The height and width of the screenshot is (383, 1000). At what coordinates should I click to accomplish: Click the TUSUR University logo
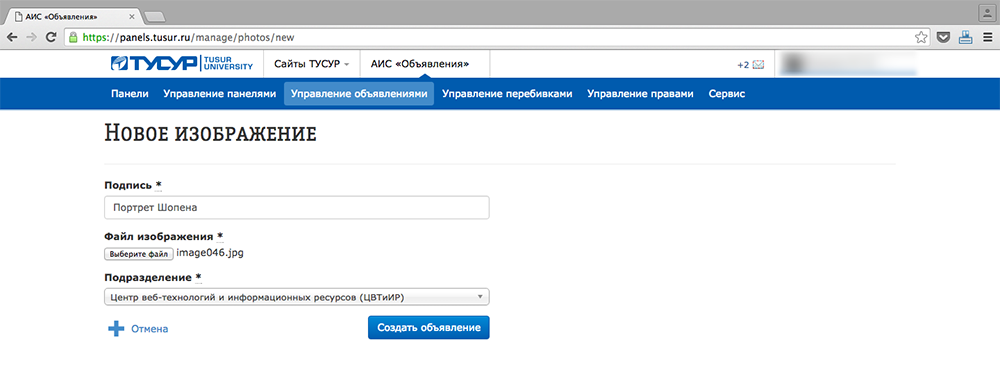[182, 64]
